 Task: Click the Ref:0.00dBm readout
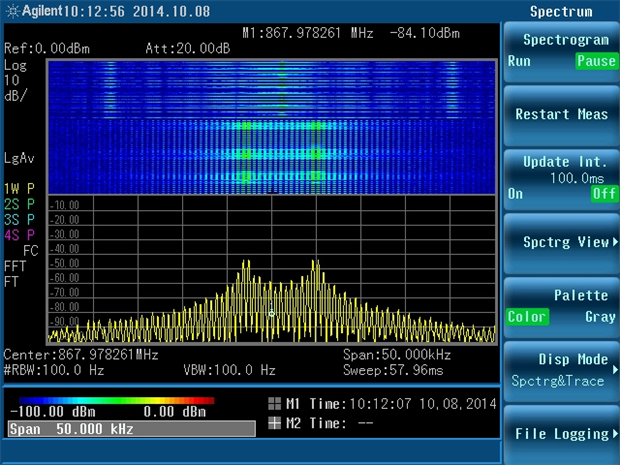pos(47,49)
